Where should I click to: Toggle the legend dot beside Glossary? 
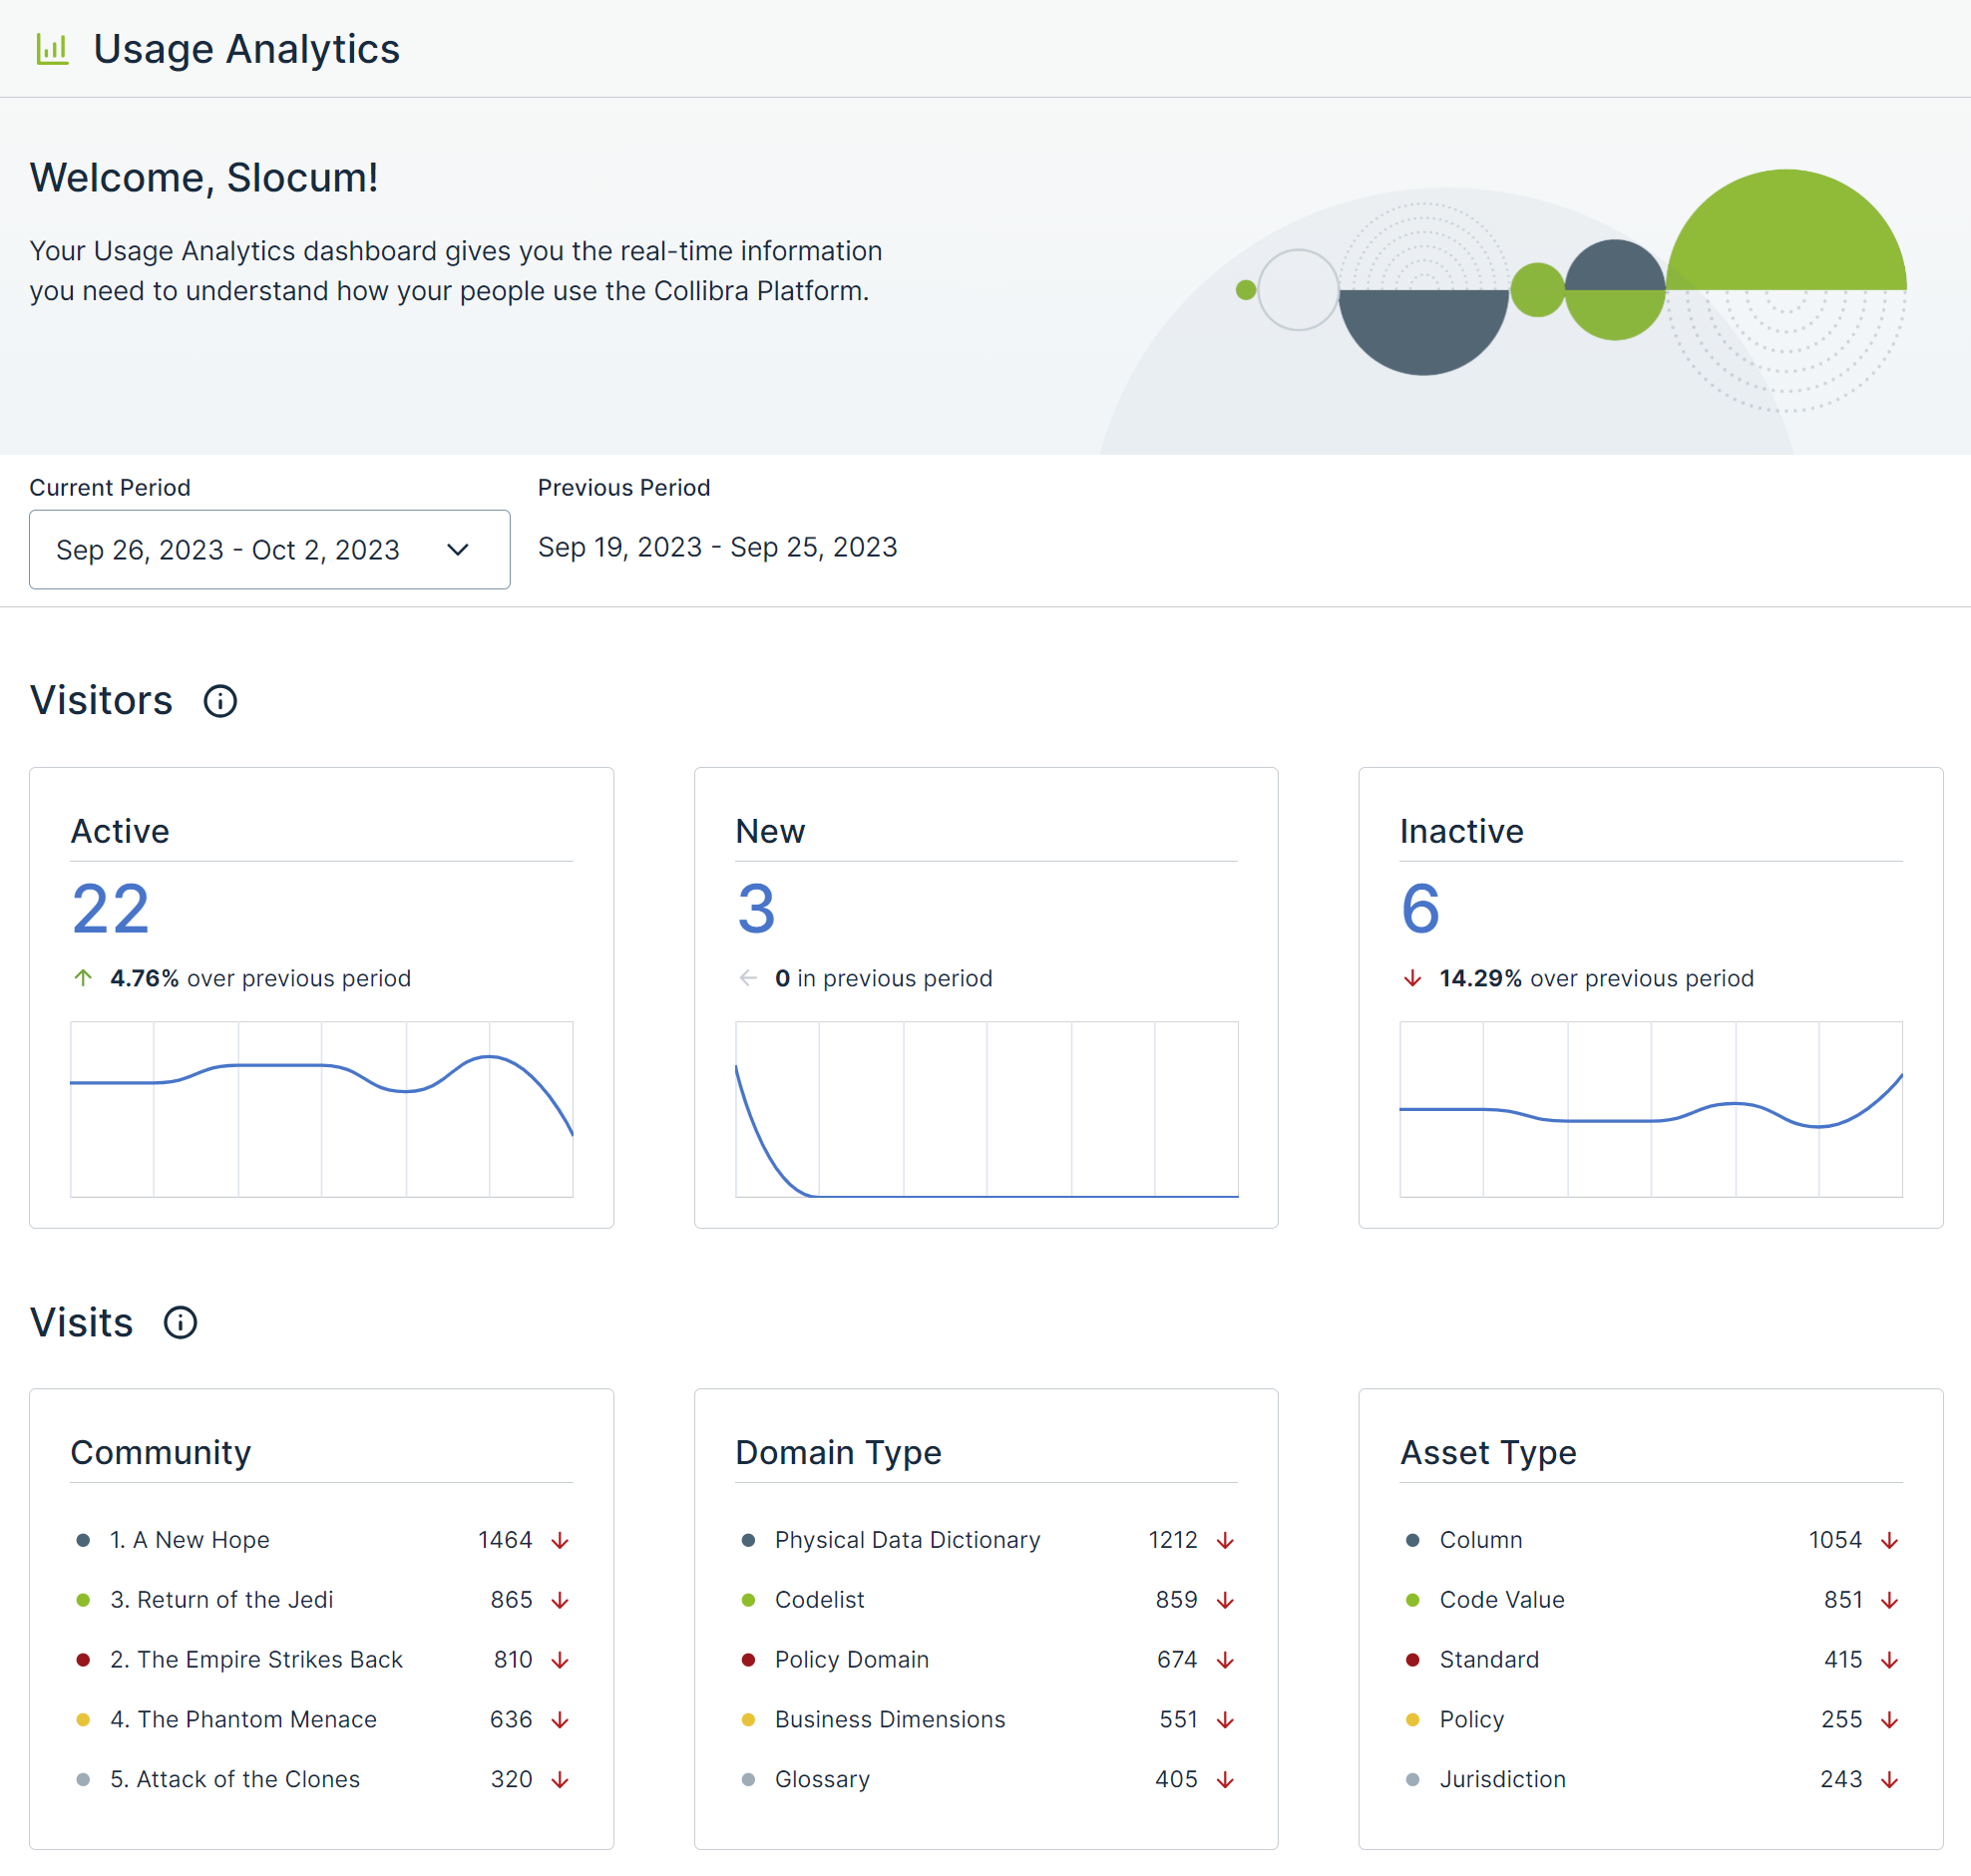748,1779
